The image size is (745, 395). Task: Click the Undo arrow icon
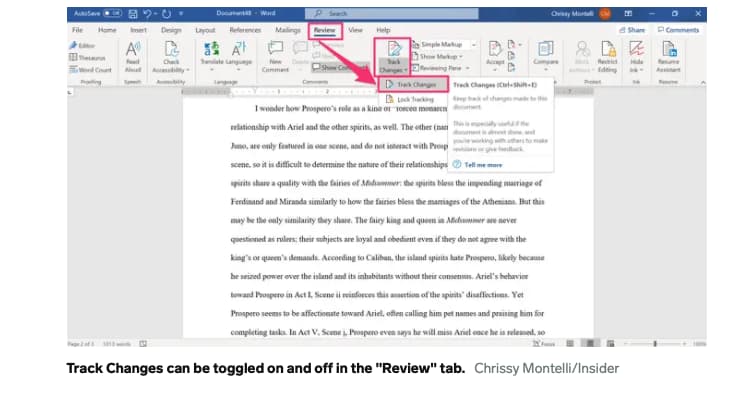(147, 14)
